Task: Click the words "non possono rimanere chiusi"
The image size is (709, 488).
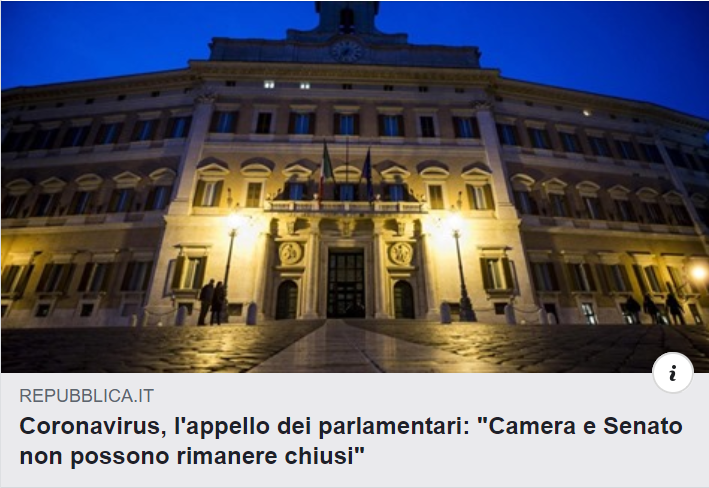Action: 192,455
